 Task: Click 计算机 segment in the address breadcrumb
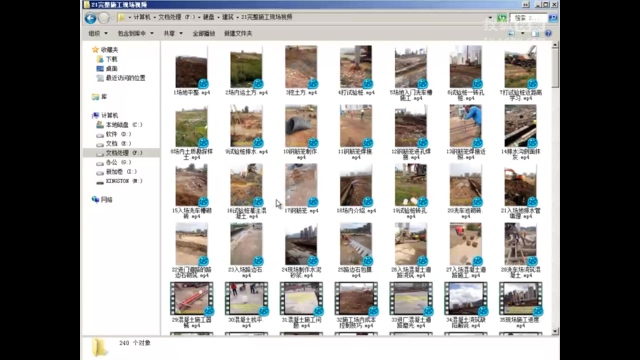142,17
